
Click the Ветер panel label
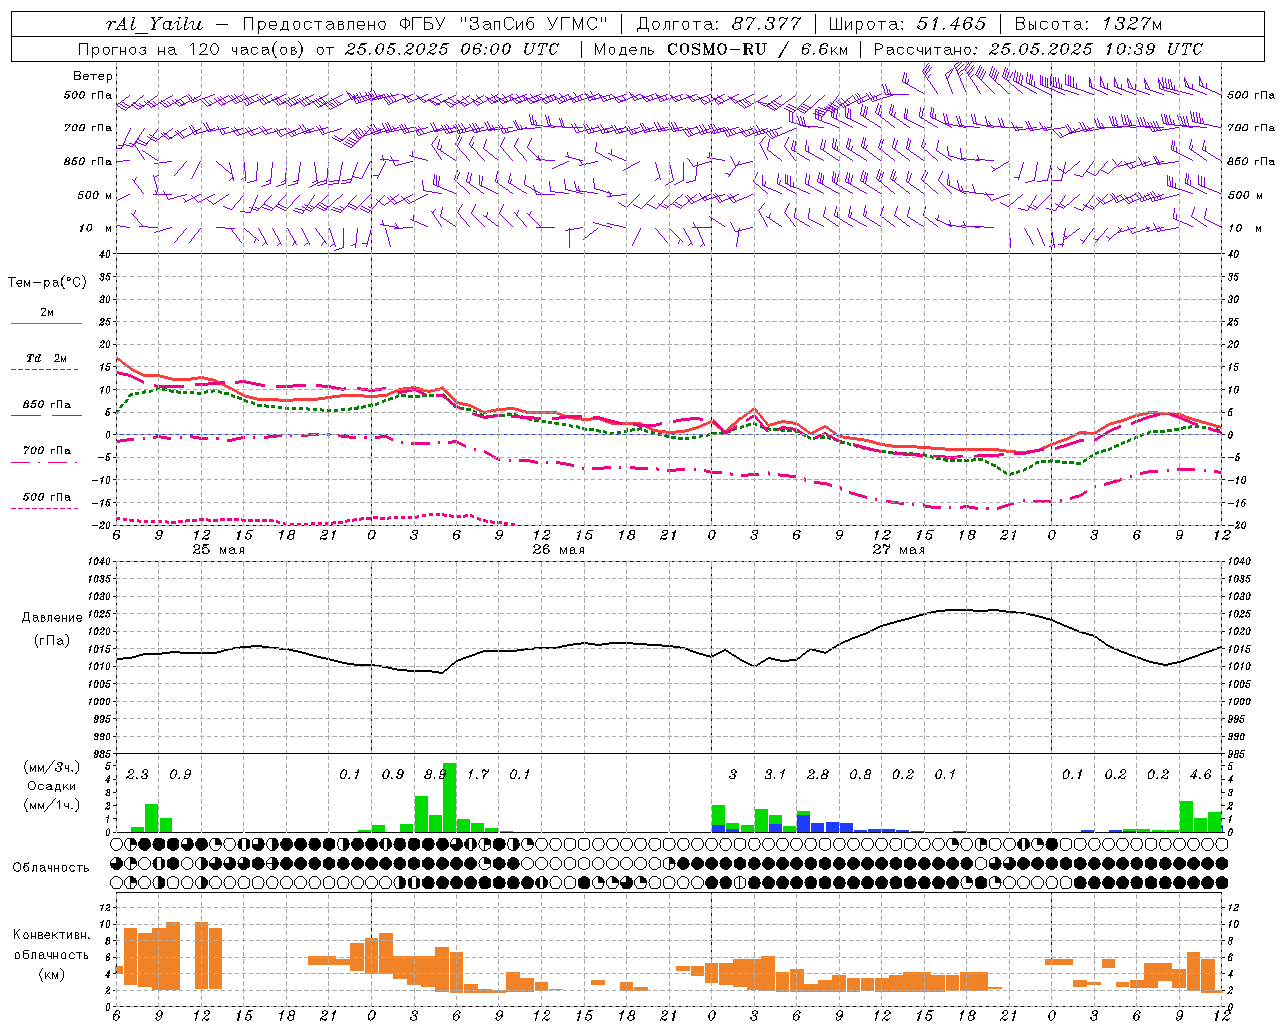(x=93, y=76)
